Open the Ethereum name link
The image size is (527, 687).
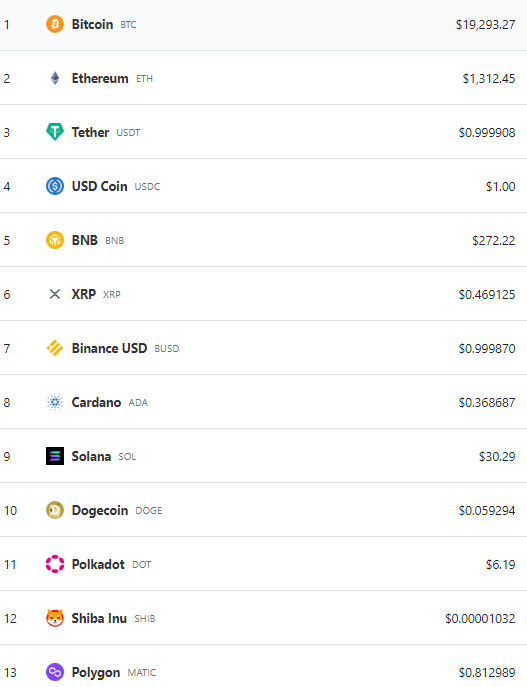click(100, 78)
